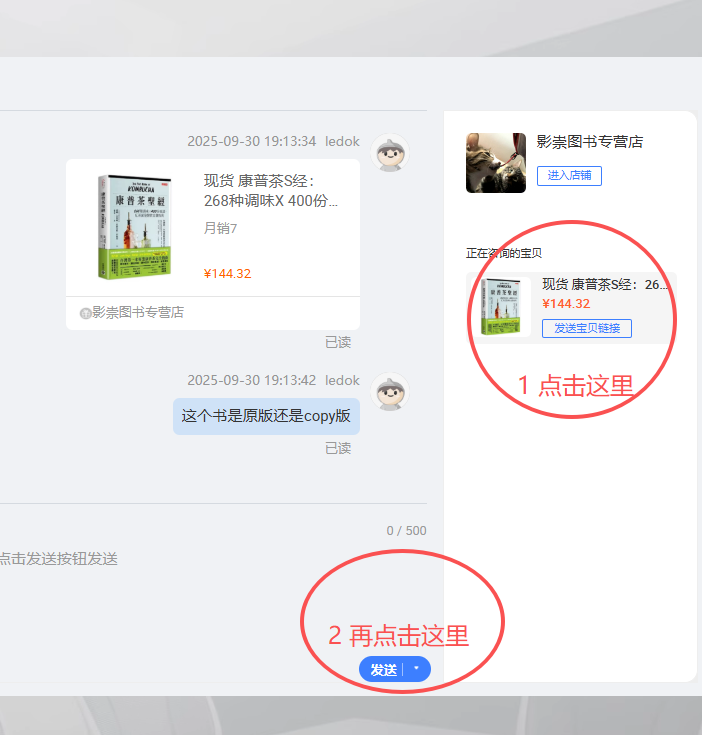The width and height of the screenshot is (702, 735).
Task: Click the 正在咨询的宝贝 heading
Action: (504, 254)
